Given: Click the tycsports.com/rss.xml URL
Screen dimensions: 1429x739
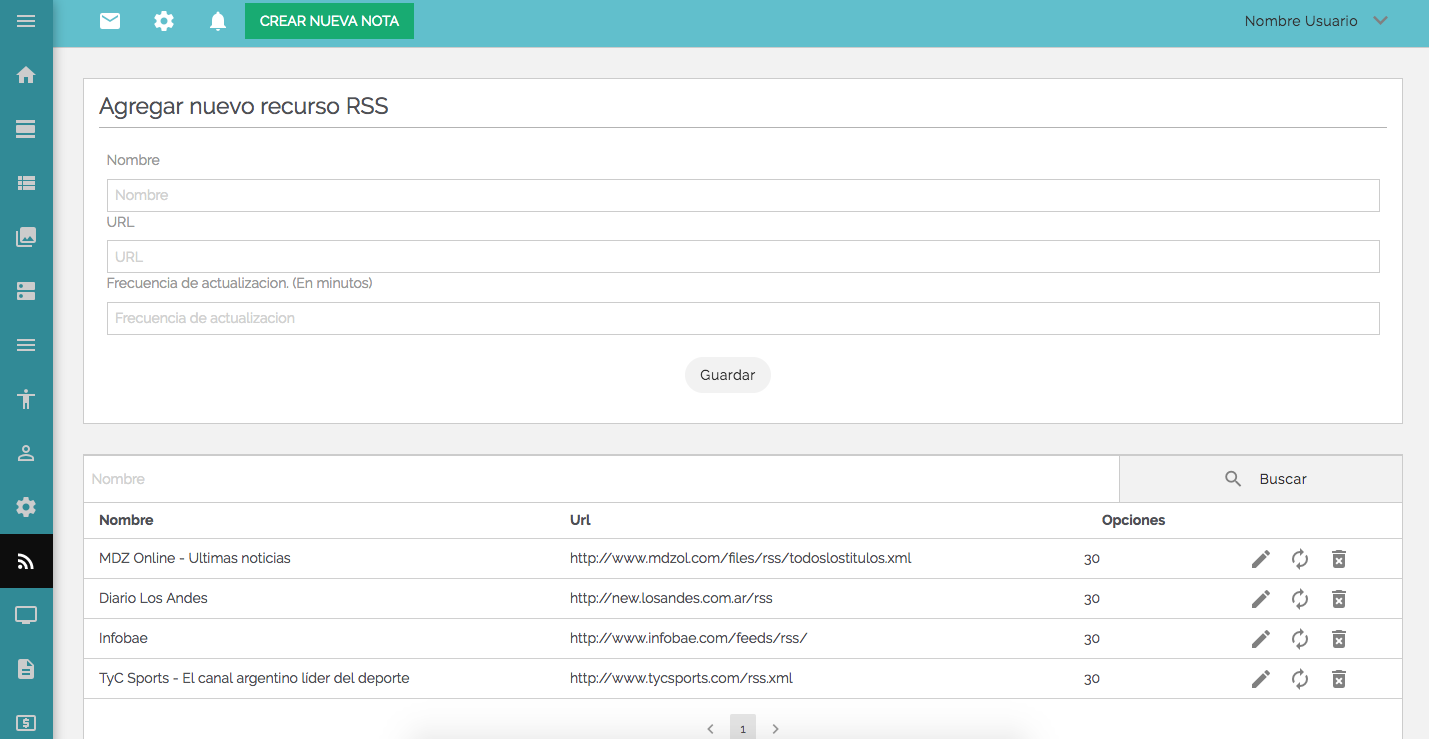Looking at the screenshot, I should click(x=681, y=678).
